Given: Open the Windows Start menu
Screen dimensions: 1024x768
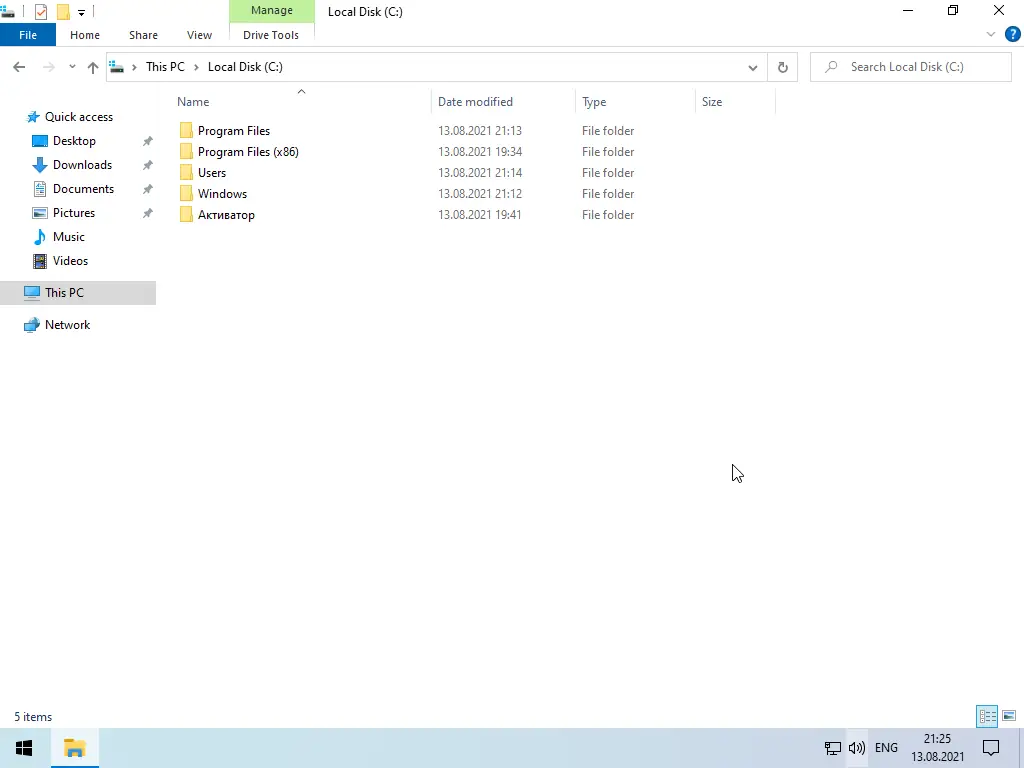Looking at the screenshot, I should point(24,748).
